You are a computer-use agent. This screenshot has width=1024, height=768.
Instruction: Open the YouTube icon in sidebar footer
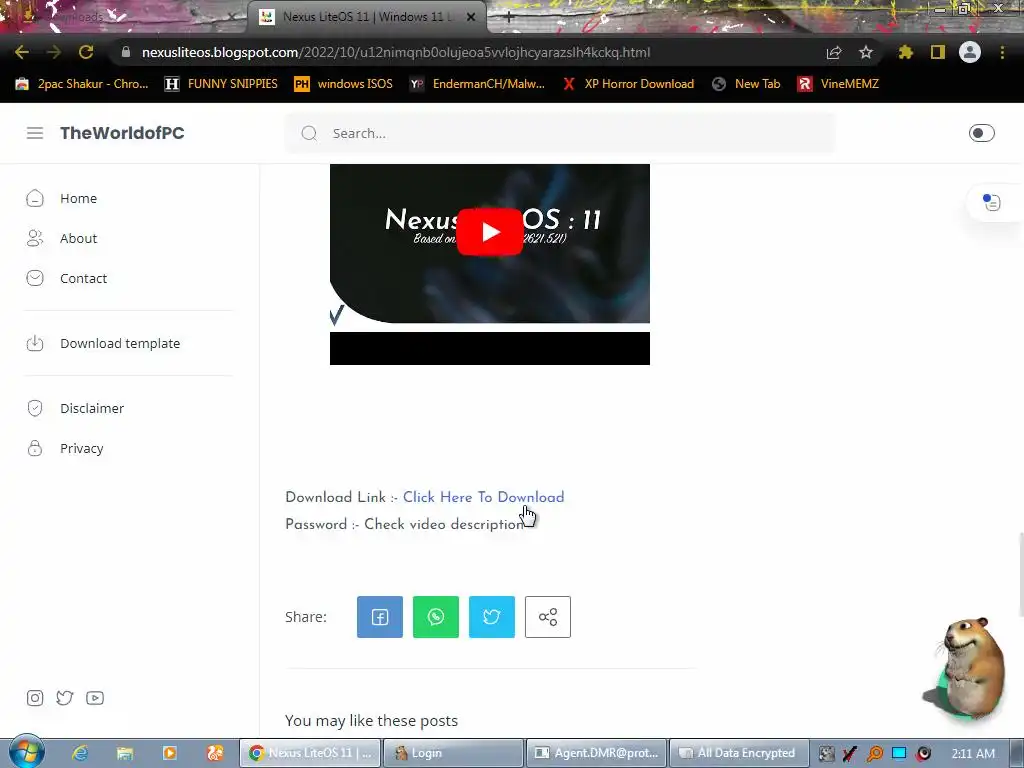point(95,698)
